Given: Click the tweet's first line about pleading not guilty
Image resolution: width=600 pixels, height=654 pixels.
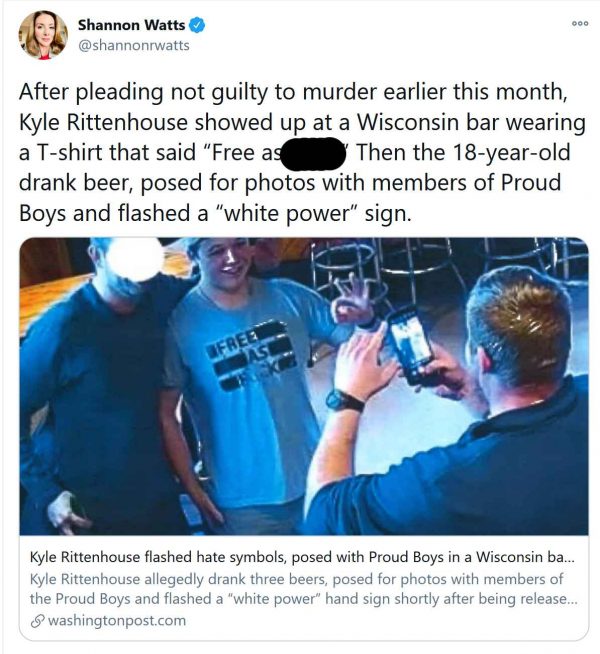Looking at the screenshot, I should click(293, 92).
